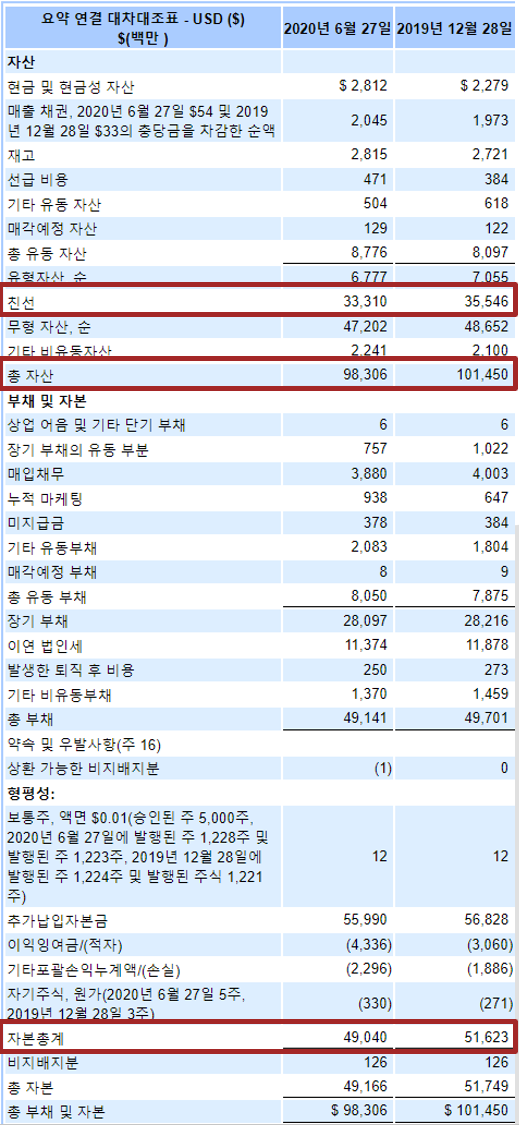Click the 기타포괄손익누계액/(손실) row label
The width and height of the screenshot is (519, 1125).
[93, 971]
